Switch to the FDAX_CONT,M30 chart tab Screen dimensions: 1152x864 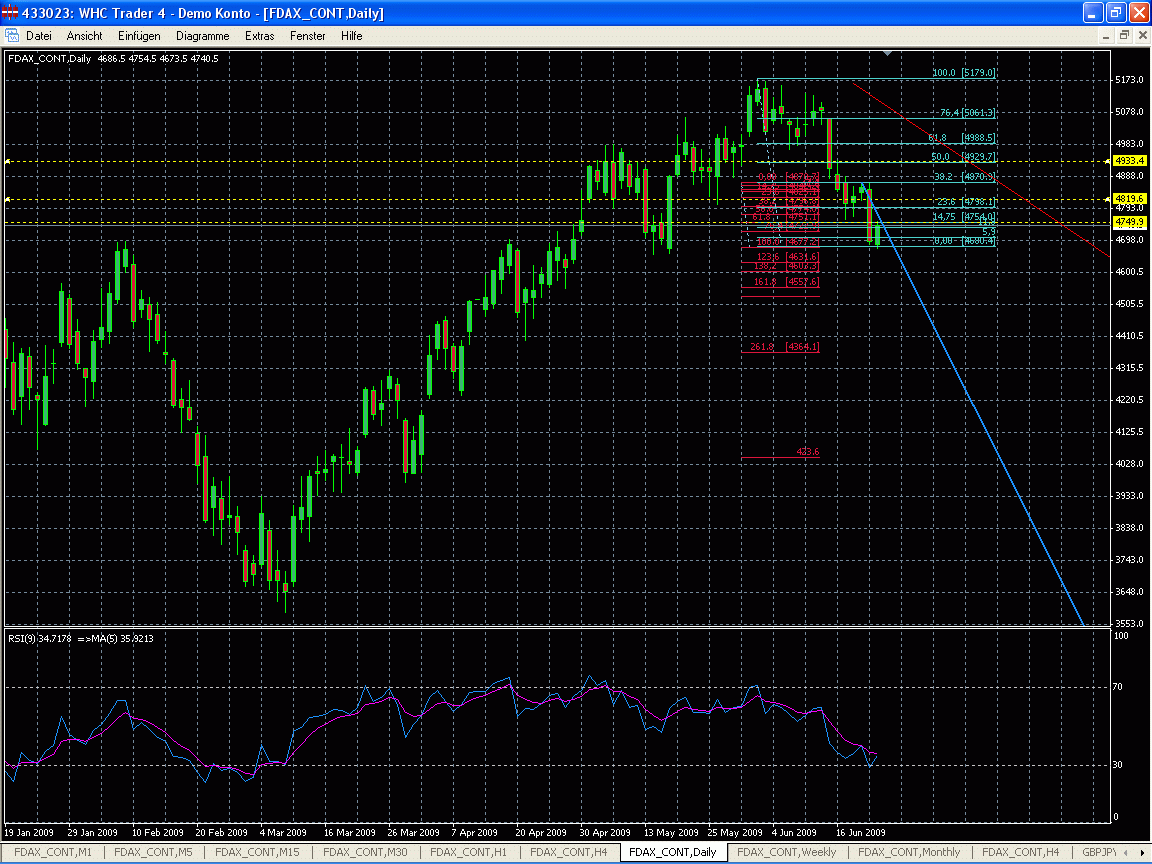365,852
